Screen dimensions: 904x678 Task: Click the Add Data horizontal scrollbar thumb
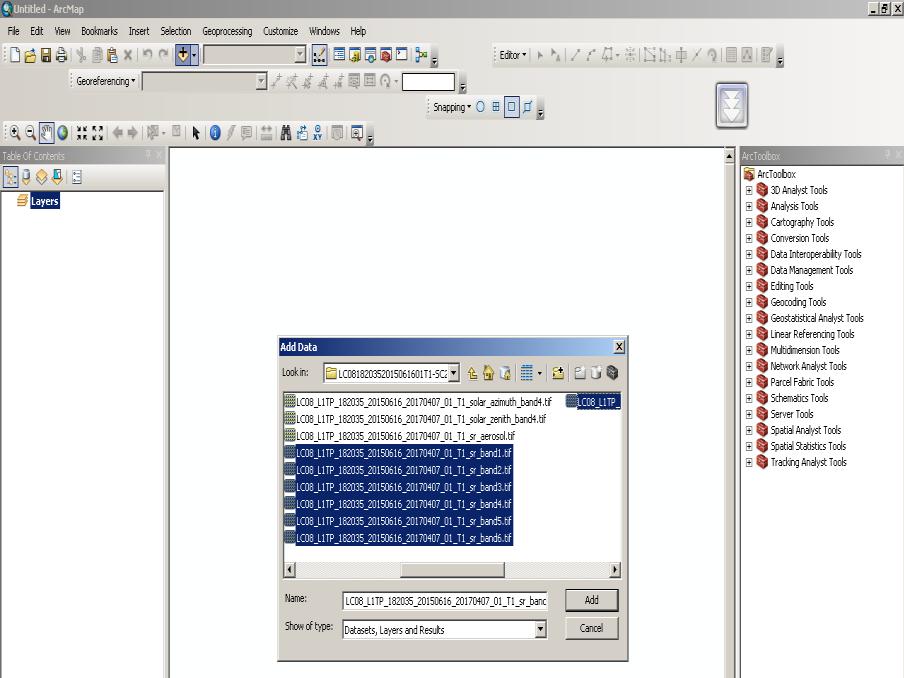[x=452, y=570]
